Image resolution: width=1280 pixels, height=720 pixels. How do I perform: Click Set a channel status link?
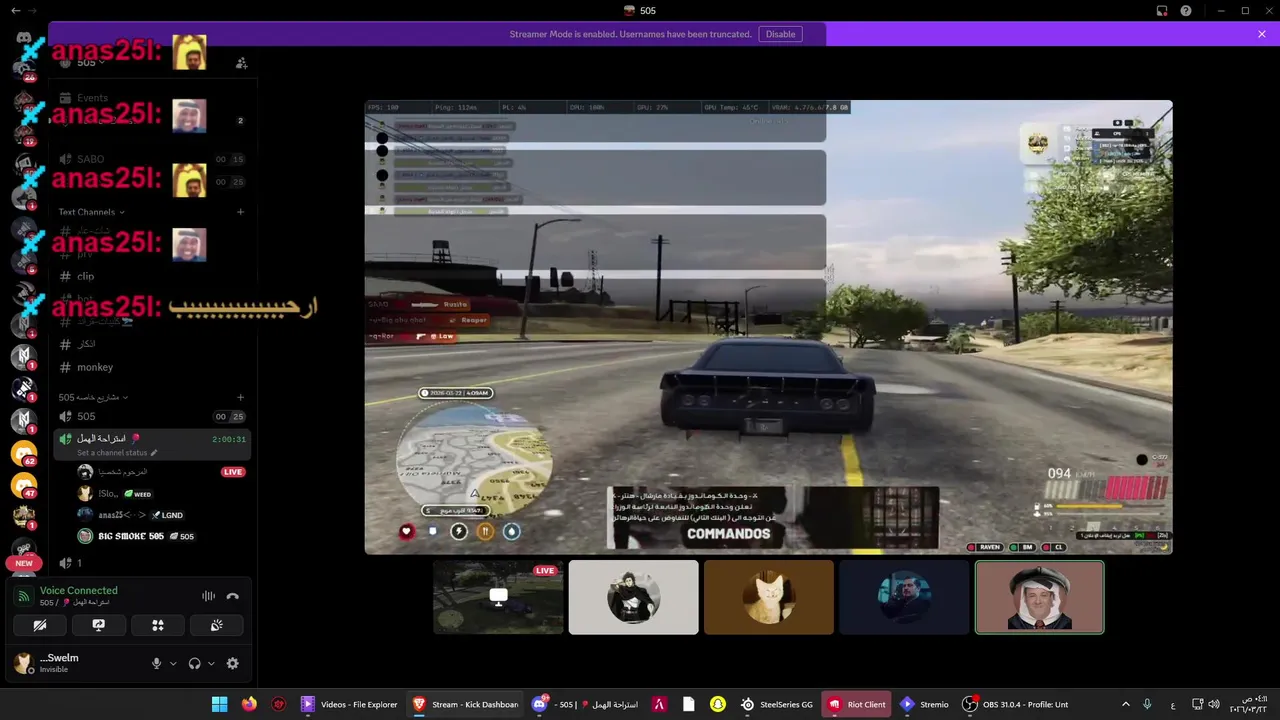[117, 453]
